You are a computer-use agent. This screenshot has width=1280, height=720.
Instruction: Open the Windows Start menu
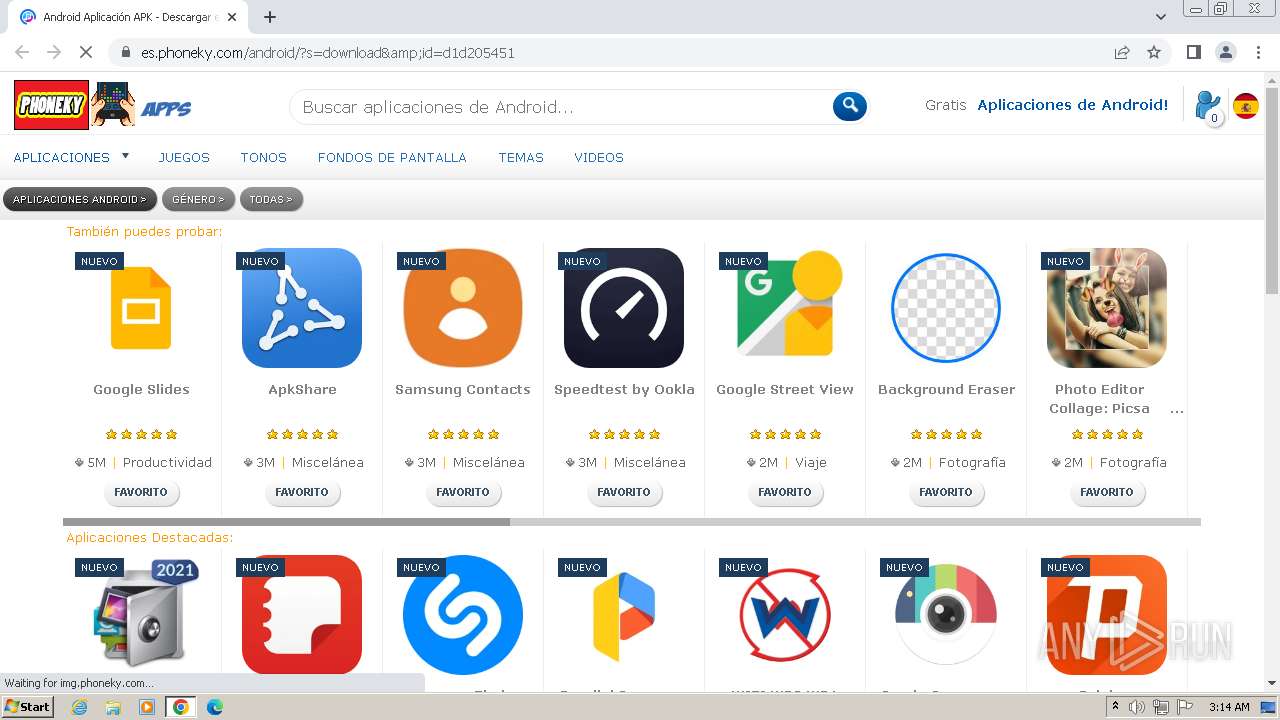pyautogui.click(x=27, y=707)
